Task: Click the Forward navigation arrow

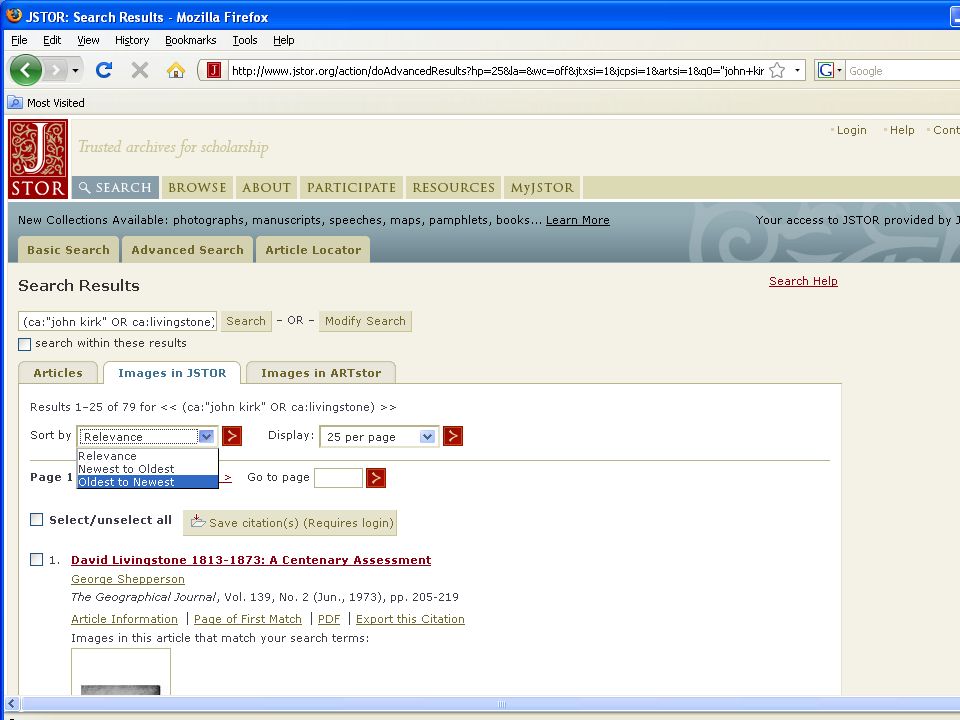Action: coord(56,70)
